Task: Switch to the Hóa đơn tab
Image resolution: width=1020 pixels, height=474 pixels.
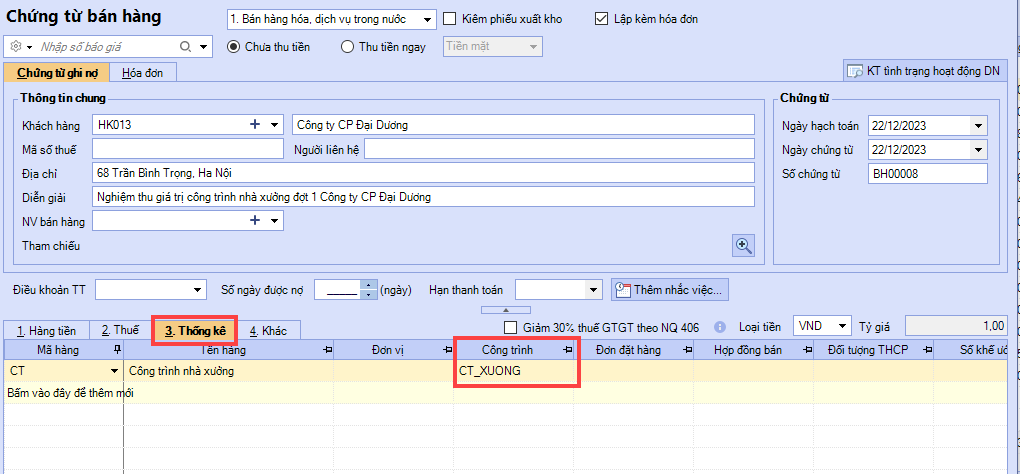Action: point(143,72)
